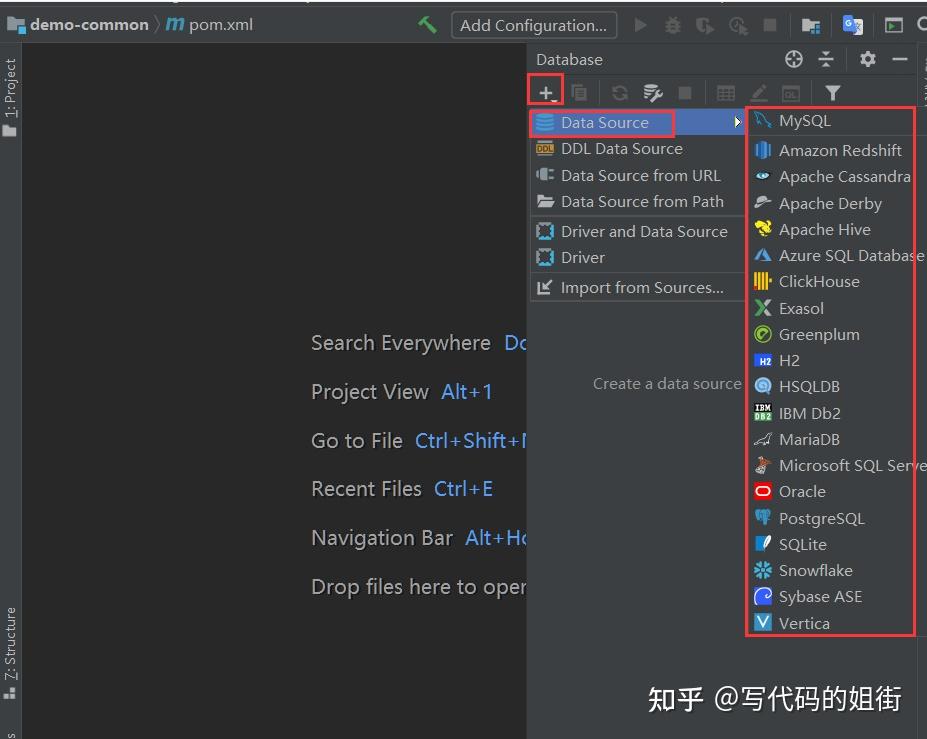Screen dimensions: 927x739
Task: Click the Stop square in the main toolbar
Action: click(x=770, y=25)
